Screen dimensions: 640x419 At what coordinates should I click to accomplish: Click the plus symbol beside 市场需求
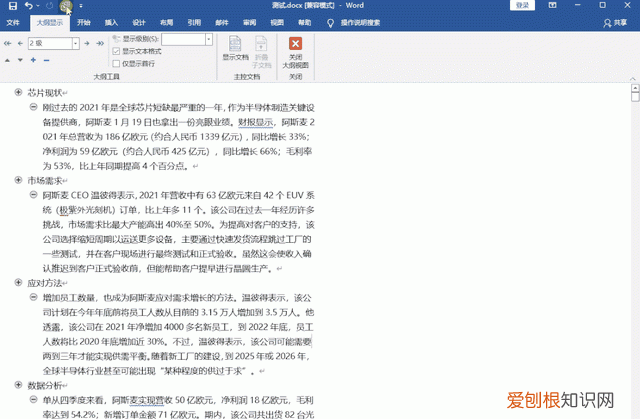[18, 180]
